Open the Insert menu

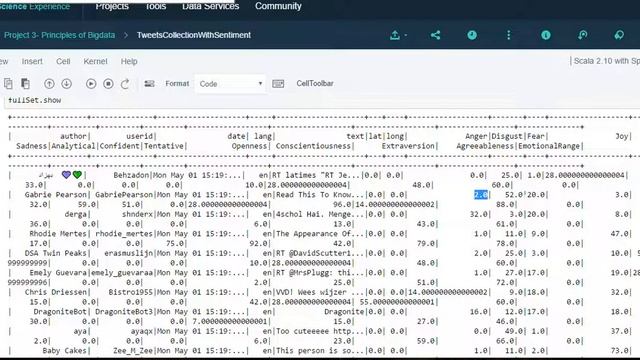point(32,61)
